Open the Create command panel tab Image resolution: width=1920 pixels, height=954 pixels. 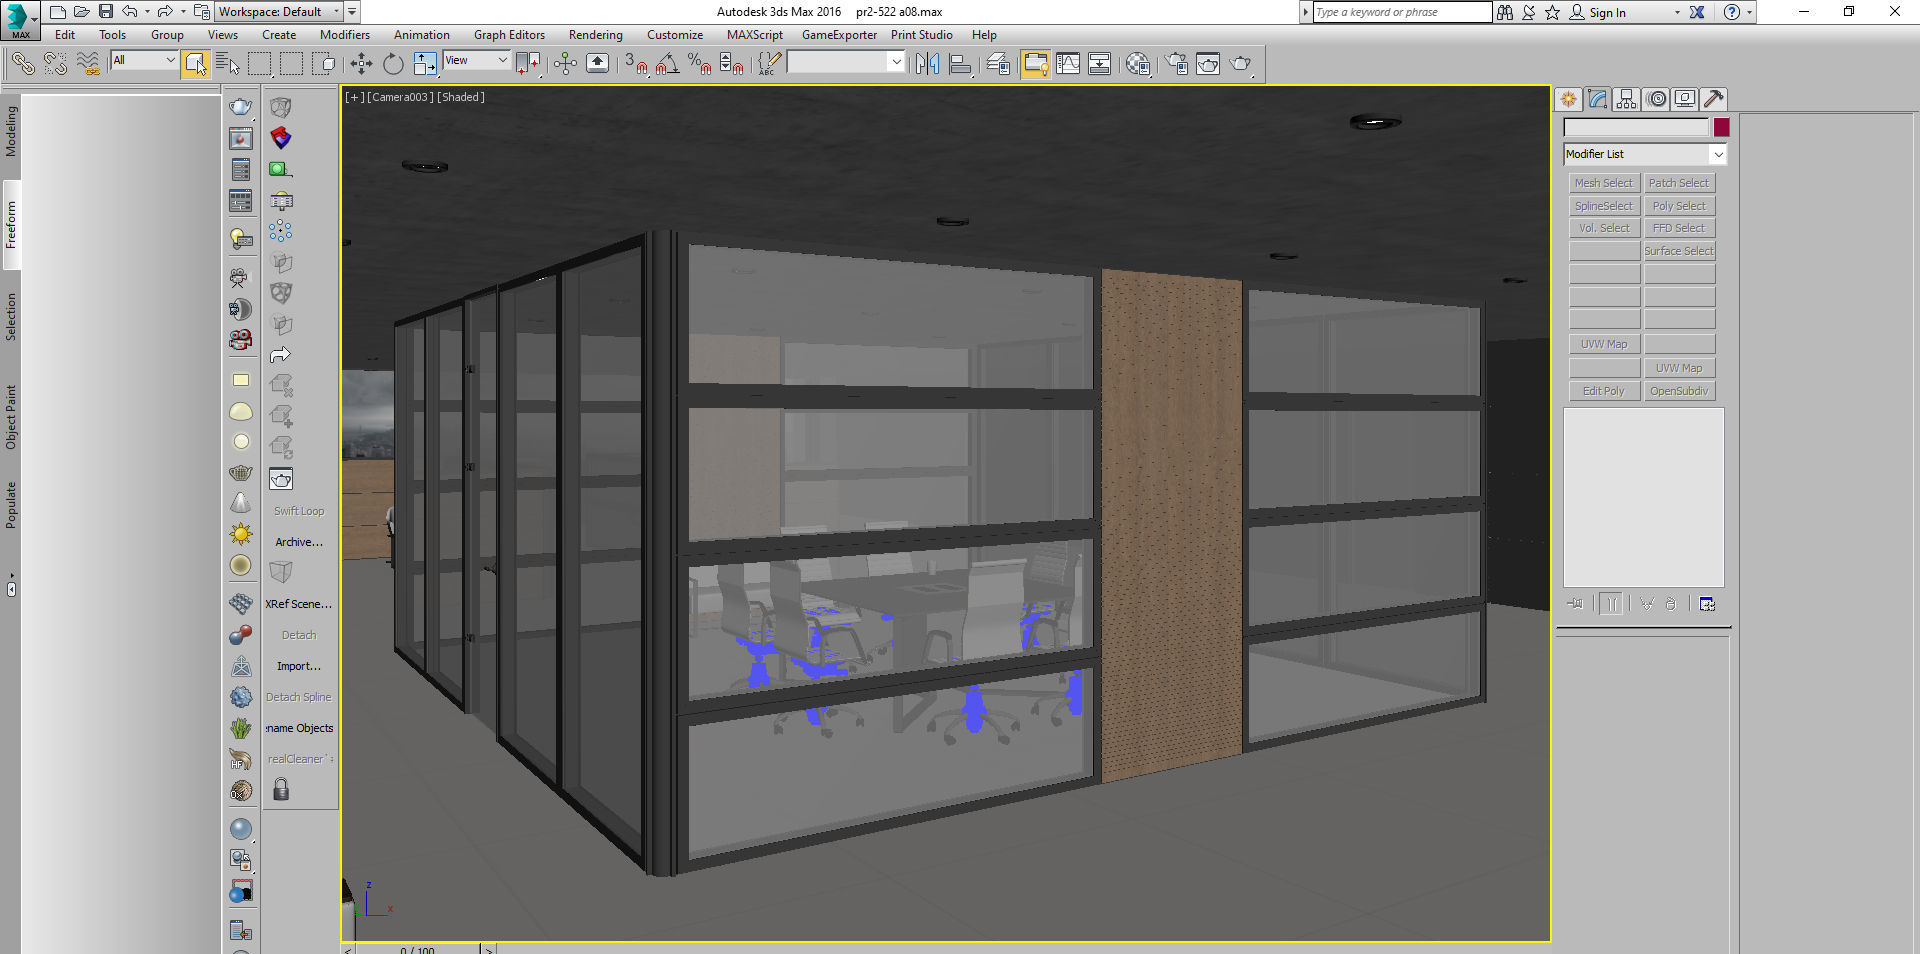(x=1568, y=99)
